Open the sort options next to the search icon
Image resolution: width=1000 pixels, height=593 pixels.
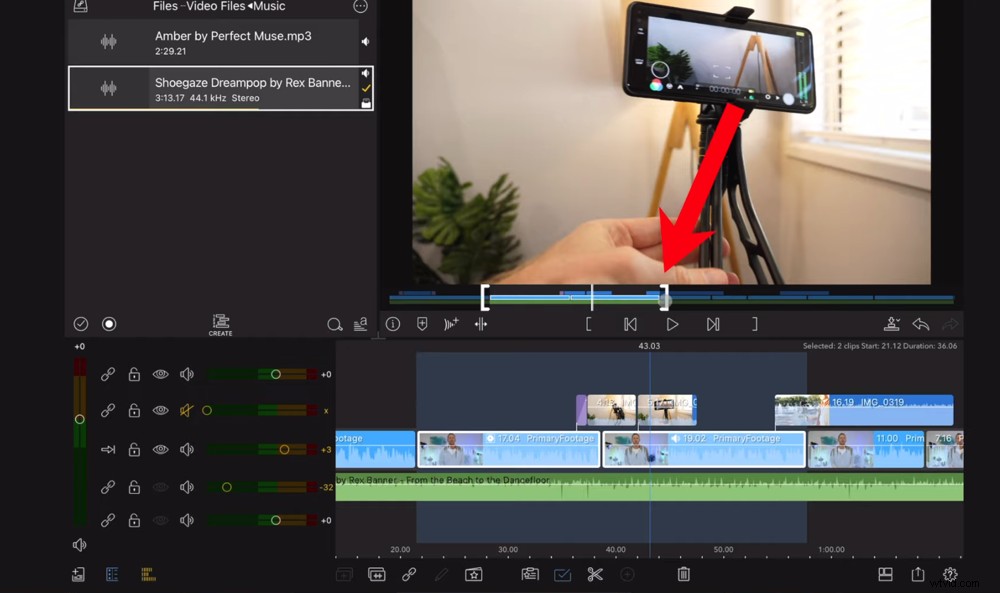(x=361, y=324)
